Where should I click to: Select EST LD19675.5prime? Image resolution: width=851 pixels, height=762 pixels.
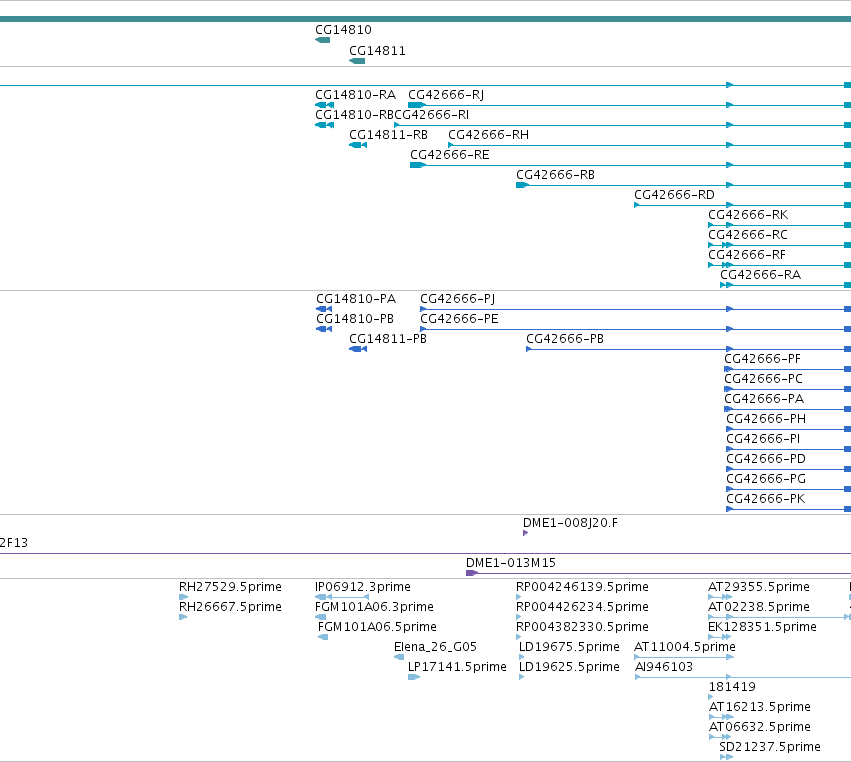(569, 647)
